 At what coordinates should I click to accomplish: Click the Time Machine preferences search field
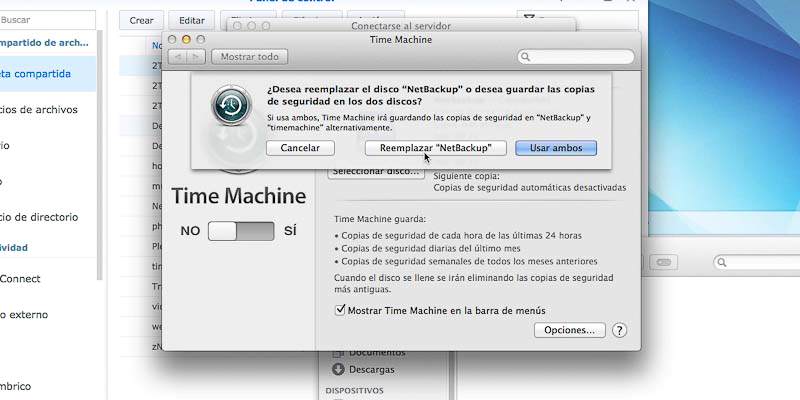tap(576, 57)
